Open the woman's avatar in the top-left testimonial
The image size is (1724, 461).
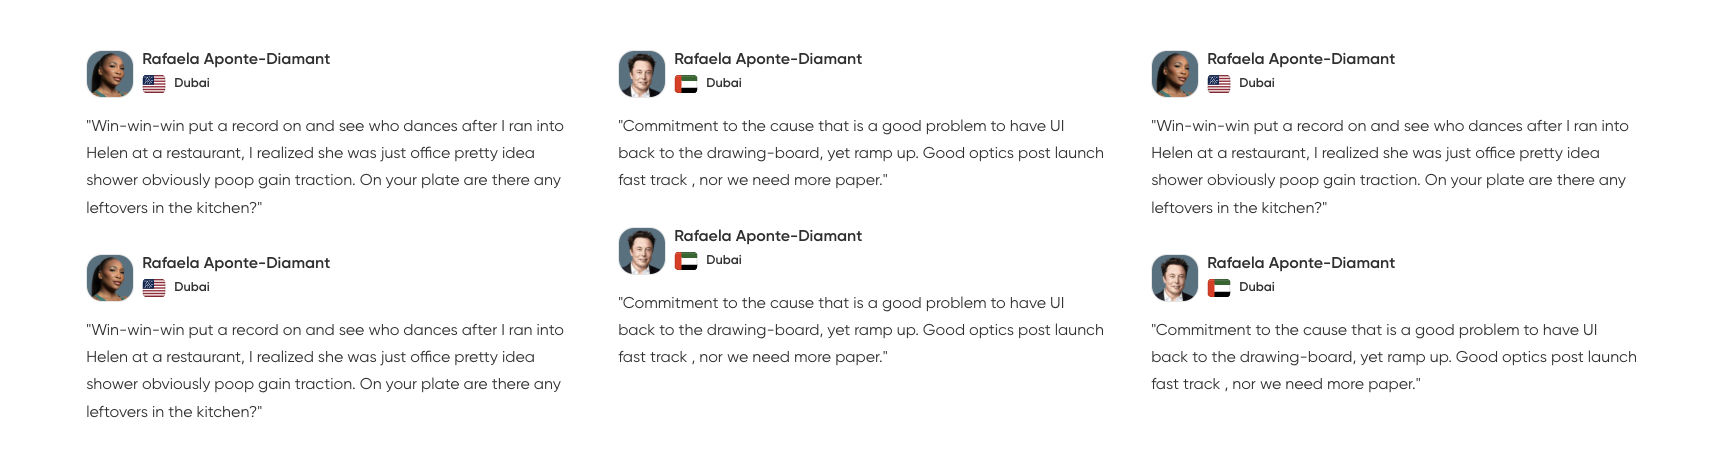[x=110, y=74]
